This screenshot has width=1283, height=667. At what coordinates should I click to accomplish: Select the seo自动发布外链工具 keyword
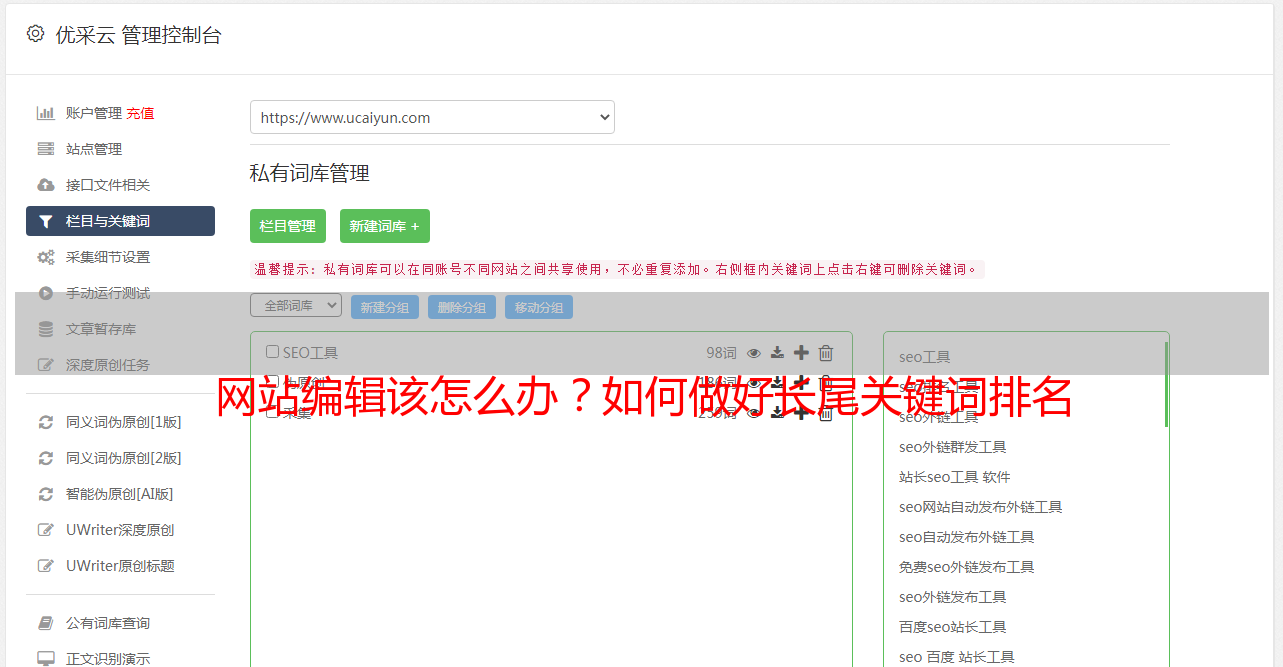(x=967, y=537)
